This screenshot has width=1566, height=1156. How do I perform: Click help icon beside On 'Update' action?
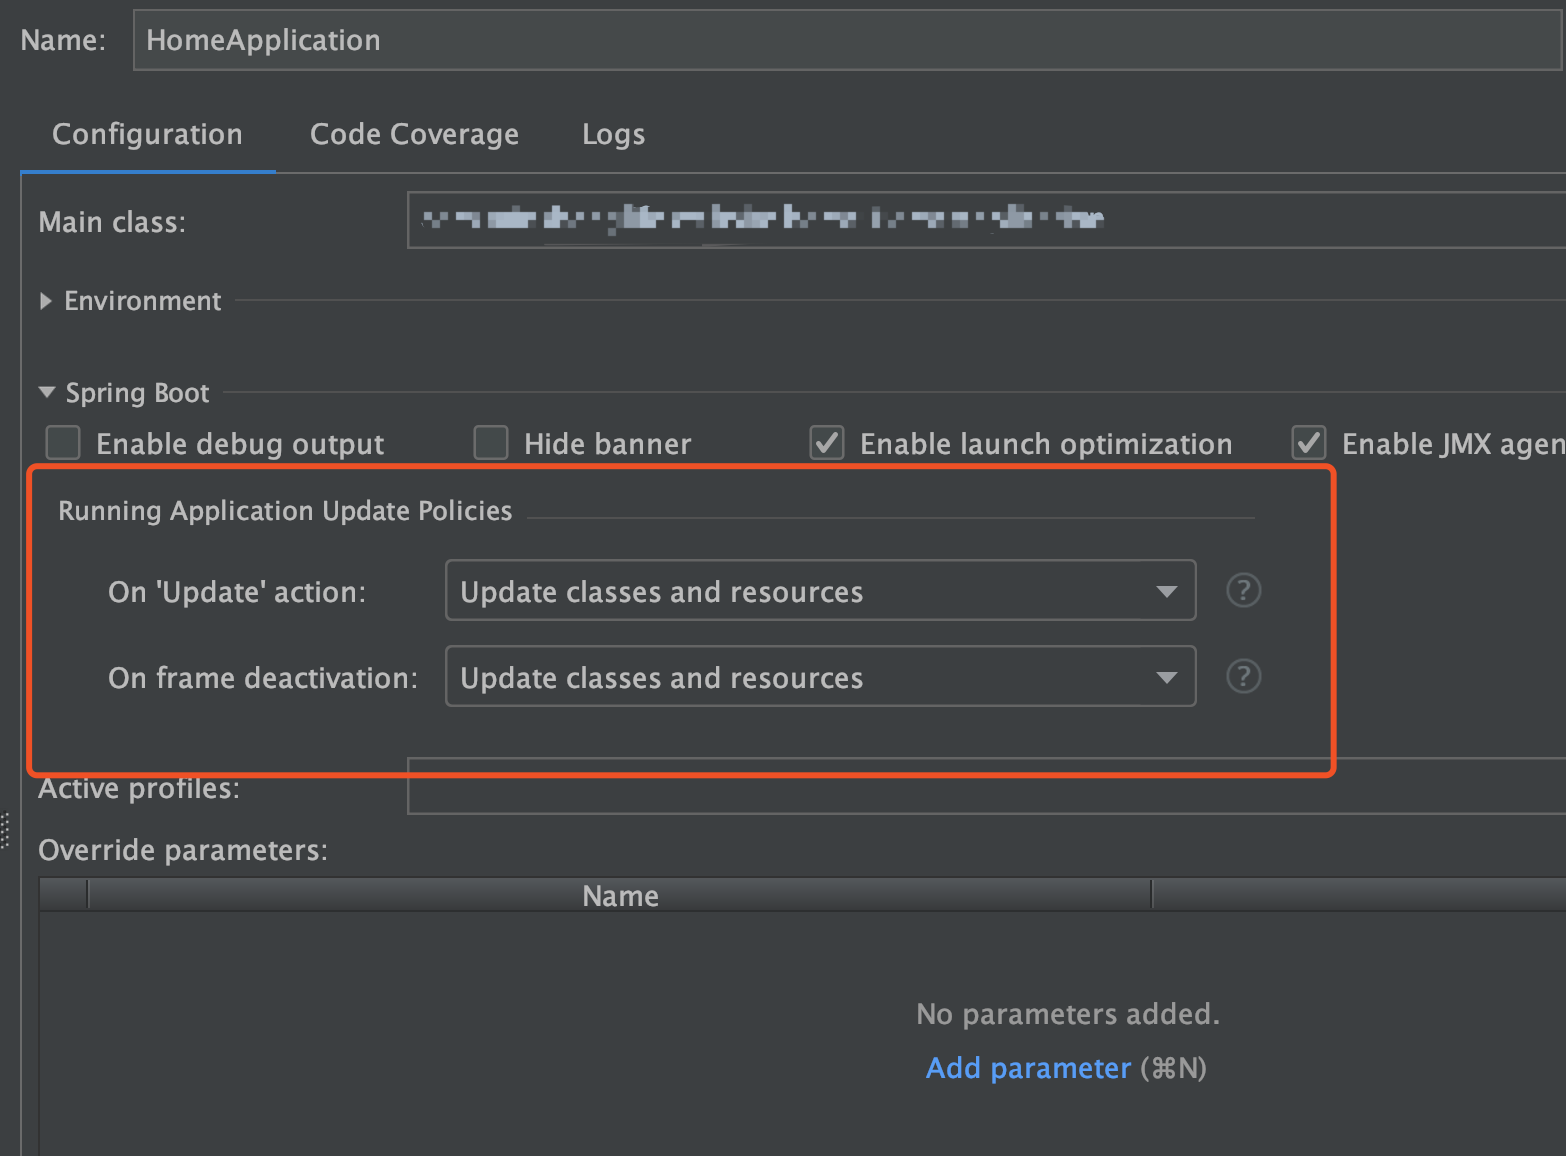[x=1243, y=591]
